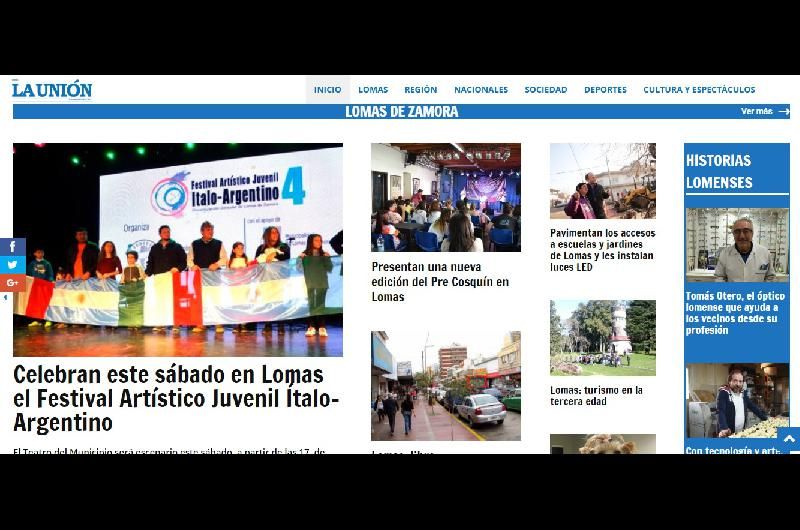
Task: Click the scroll-to-top arrow button
Action: click(788, 439)
